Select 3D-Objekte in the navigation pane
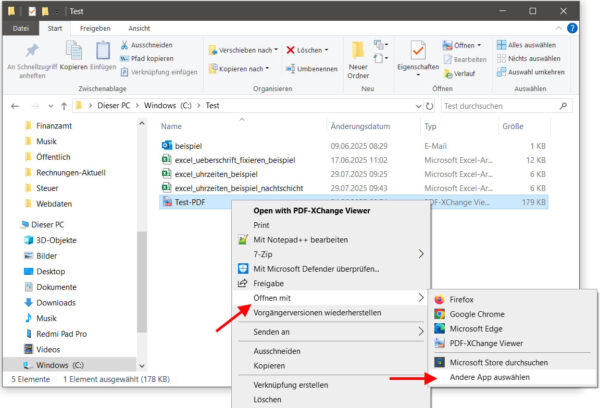The image size is (600, 408). click(x=56, y=240)
